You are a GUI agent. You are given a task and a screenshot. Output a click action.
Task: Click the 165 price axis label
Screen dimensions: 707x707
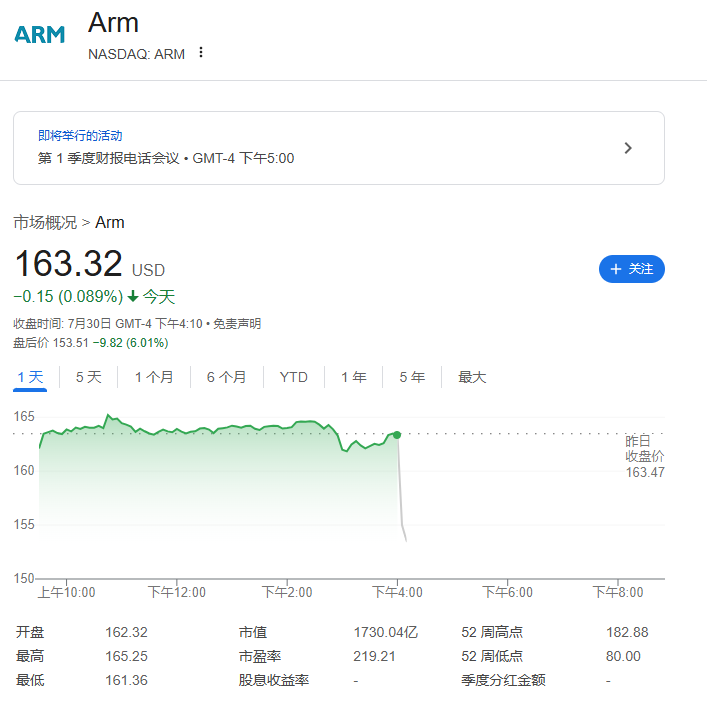[24, 416]
